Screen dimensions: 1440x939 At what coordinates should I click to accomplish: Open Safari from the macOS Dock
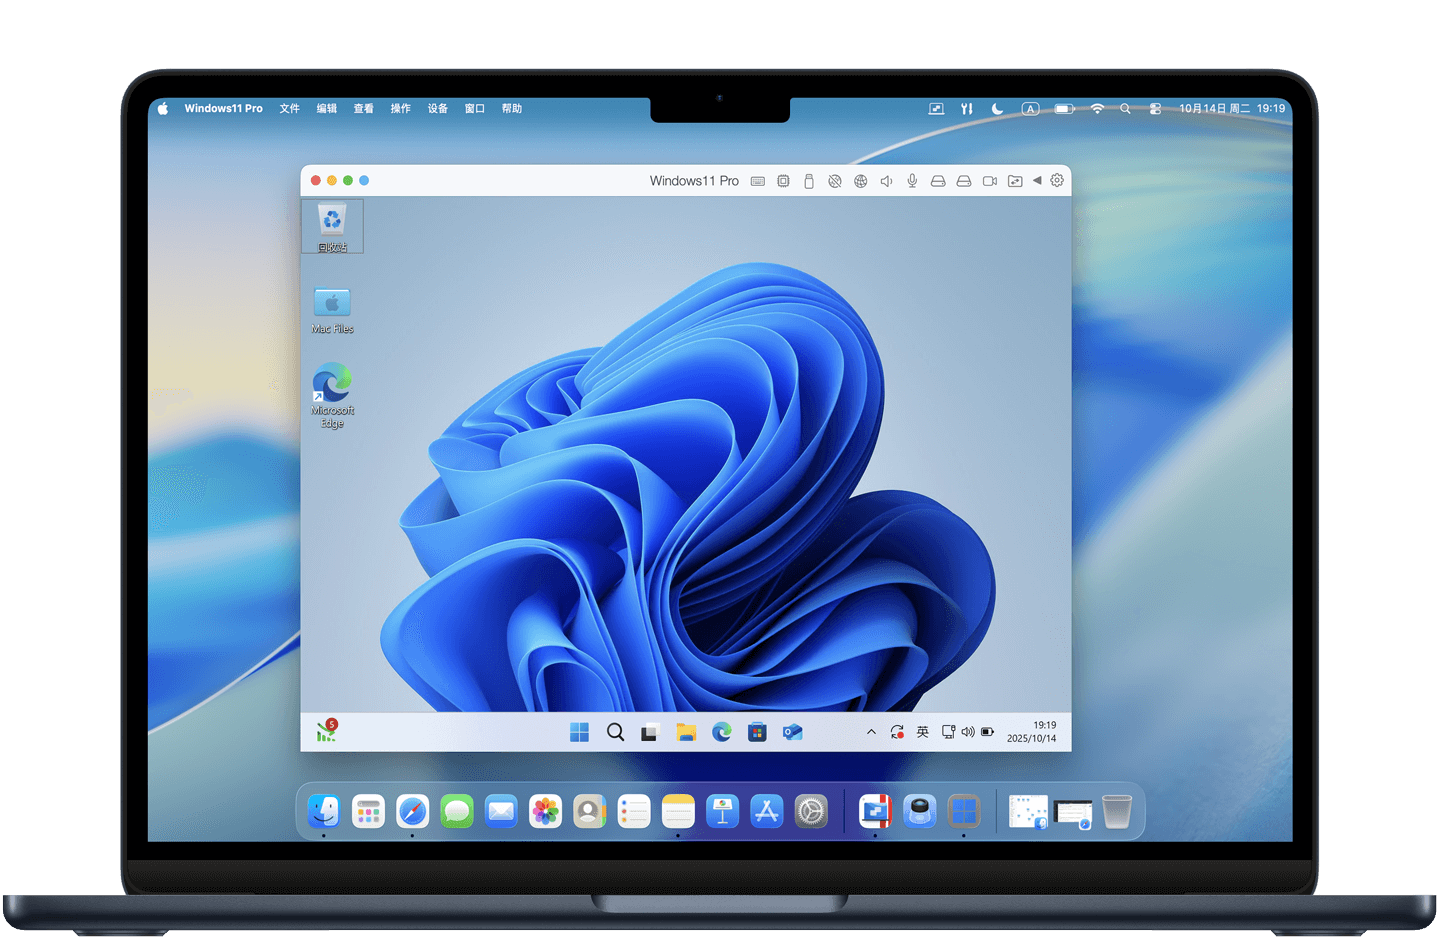(412, 811)
